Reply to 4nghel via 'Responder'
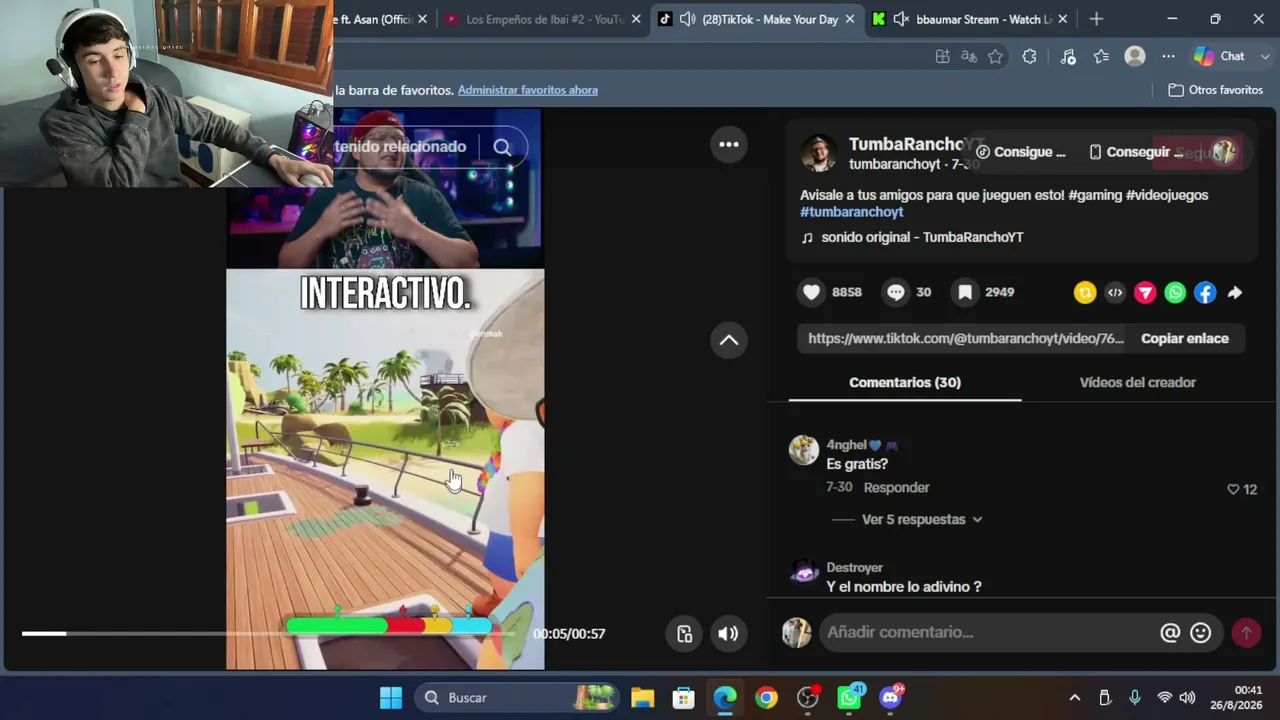Image resolution: width=1280 pixels, height=720 pixels. click(897, 488)
